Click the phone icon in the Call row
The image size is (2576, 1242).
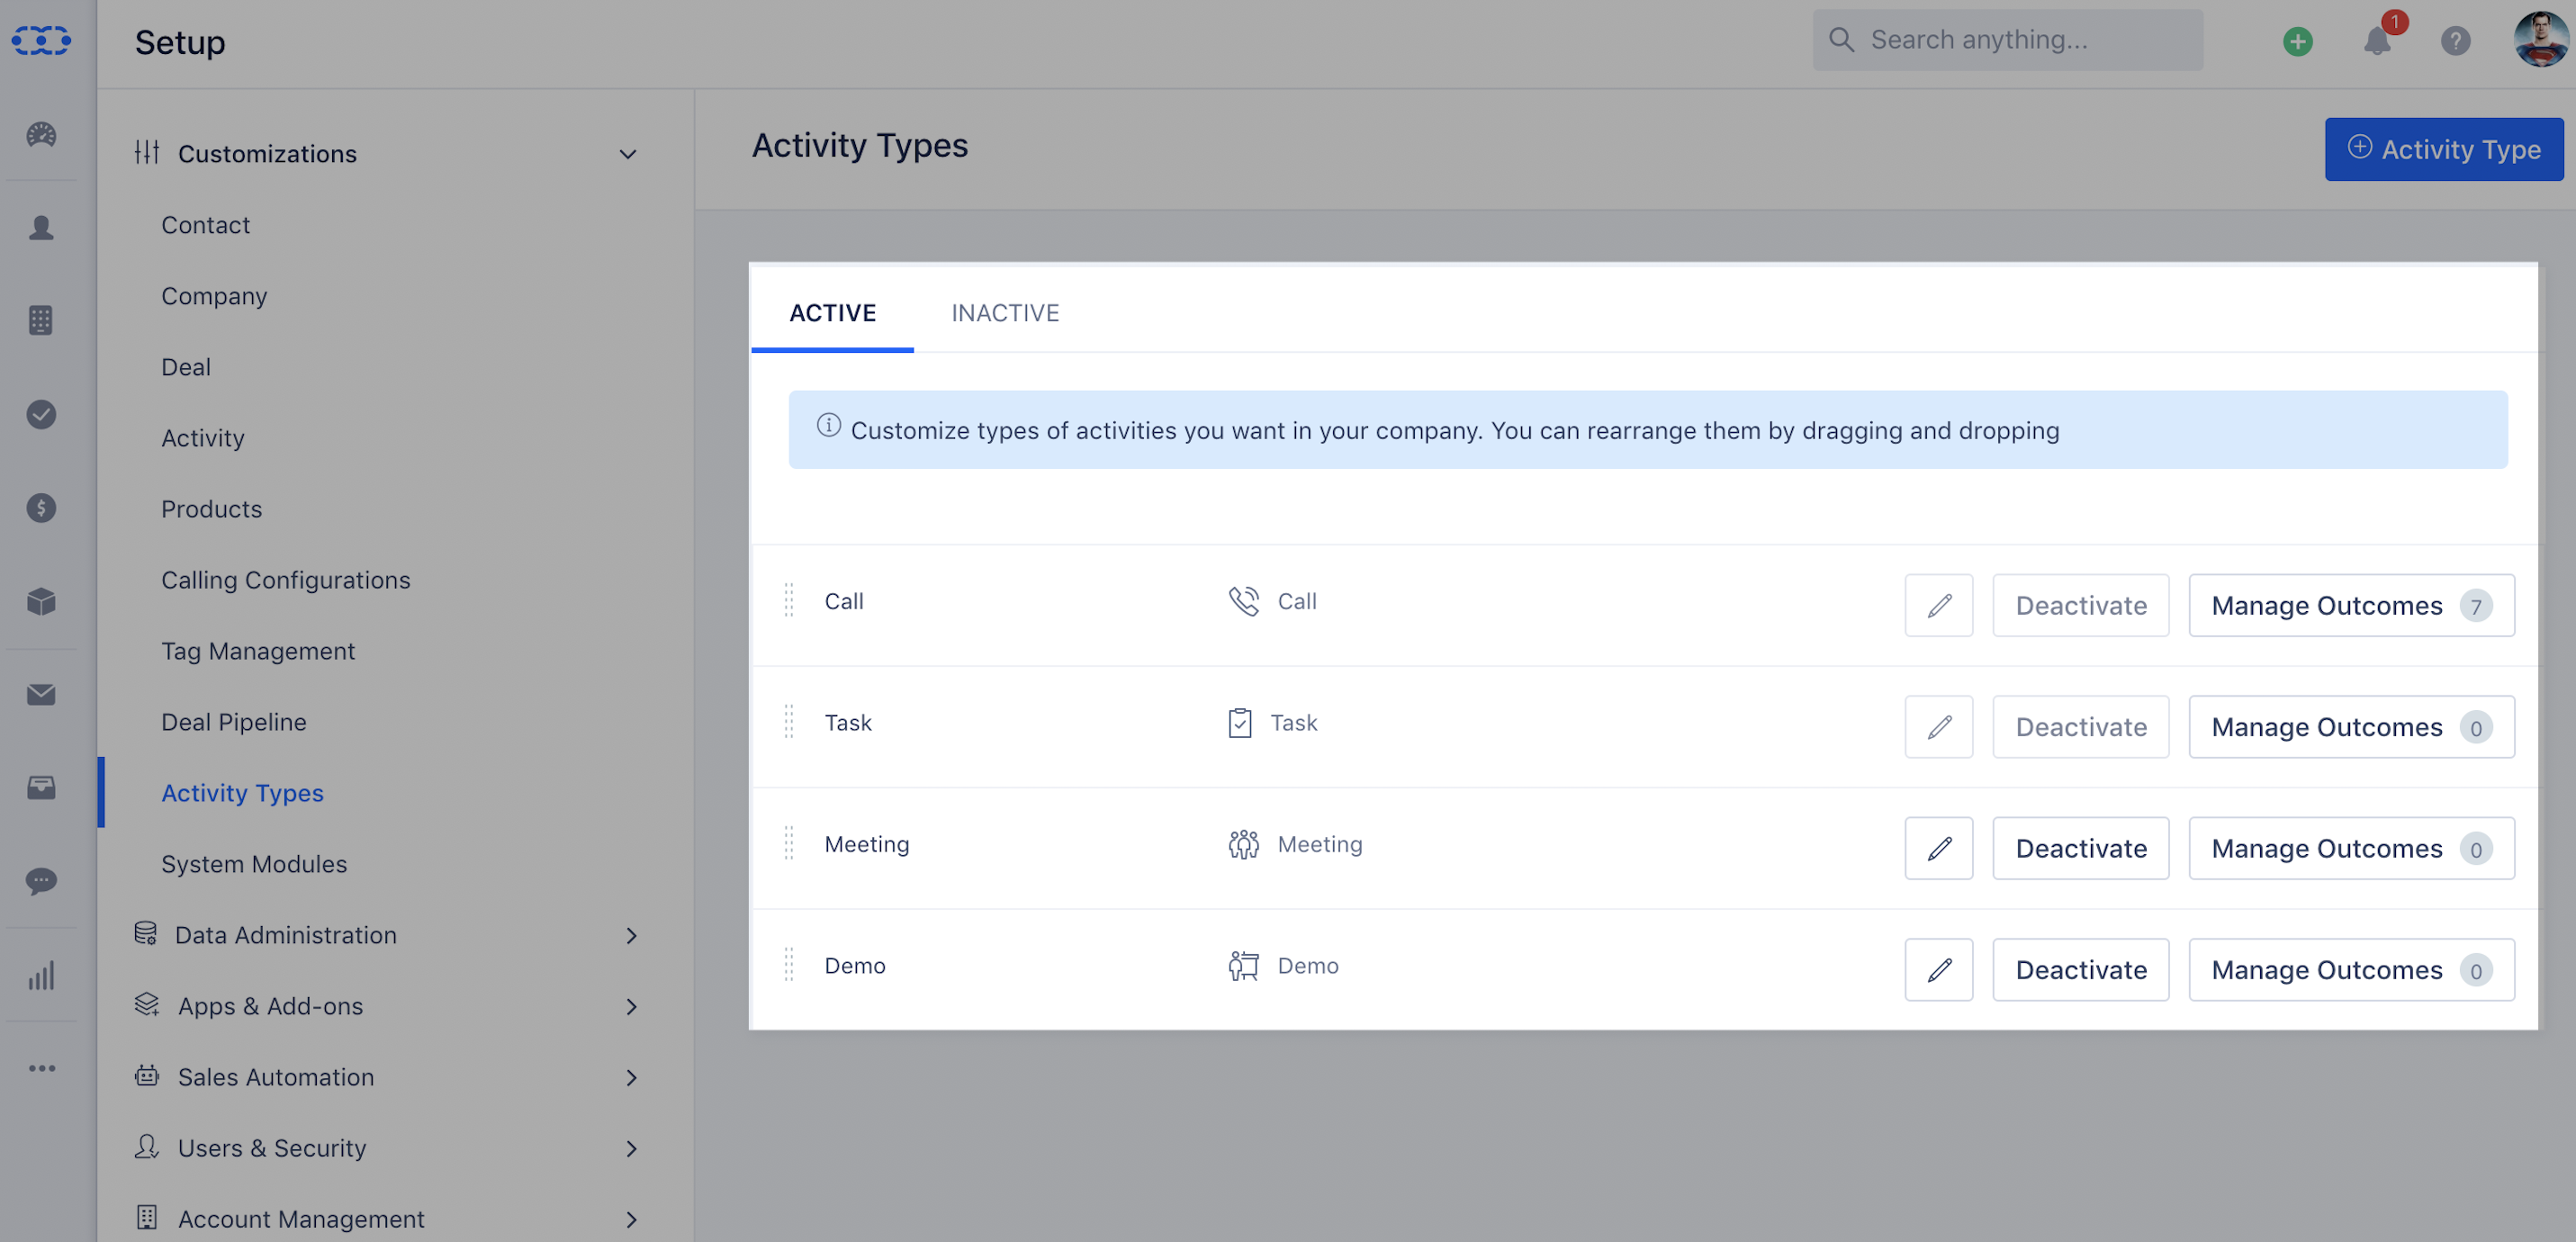click(1243, 601)
